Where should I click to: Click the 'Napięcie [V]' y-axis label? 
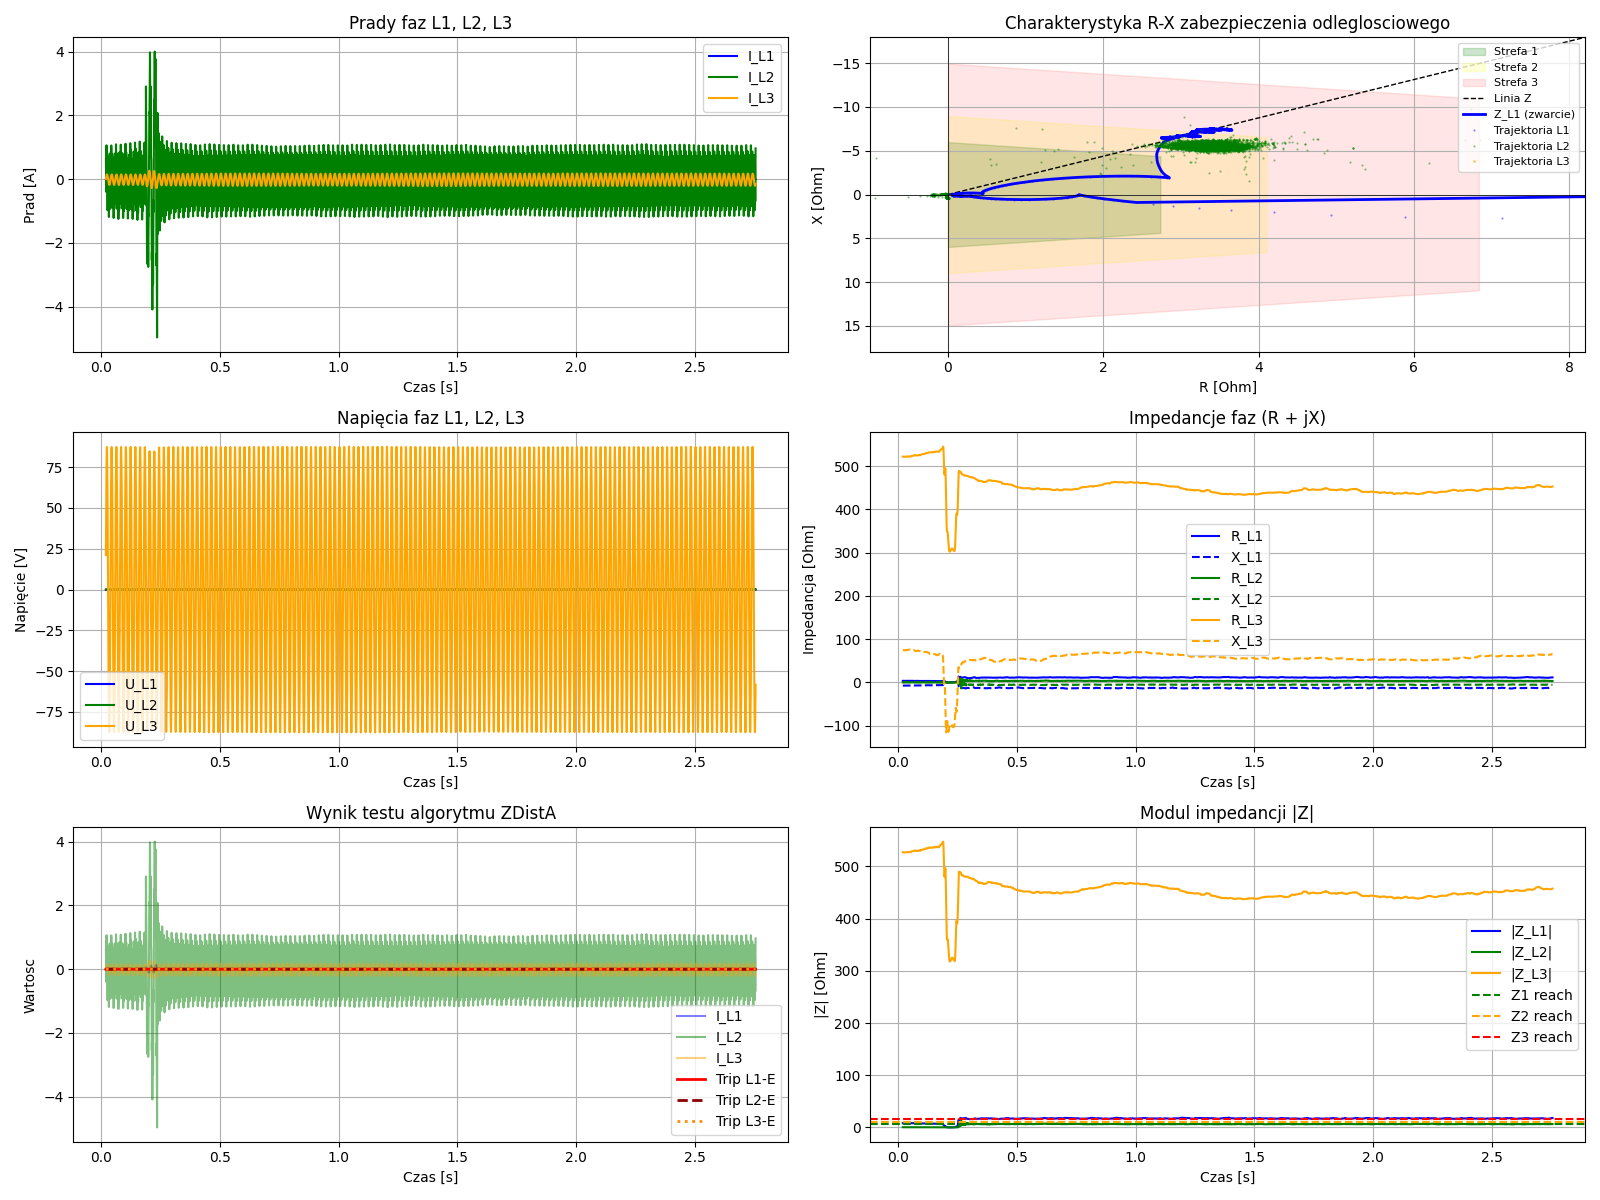21,590
